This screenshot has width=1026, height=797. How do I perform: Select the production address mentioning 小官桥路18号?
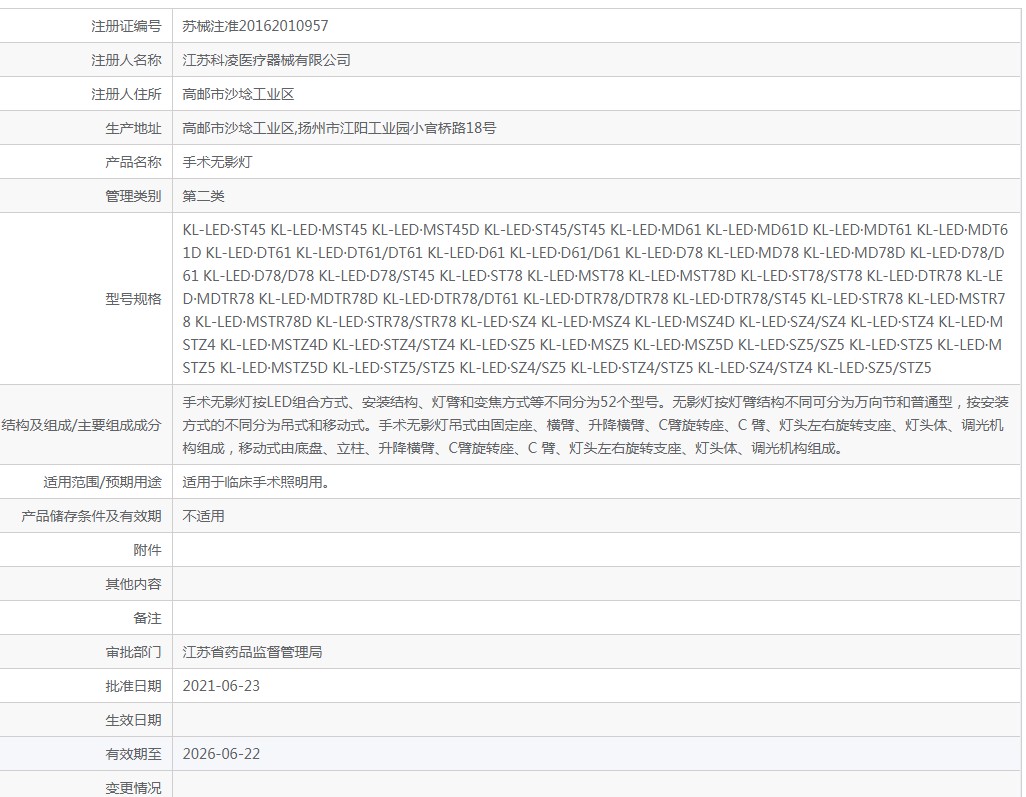[339, 128]
